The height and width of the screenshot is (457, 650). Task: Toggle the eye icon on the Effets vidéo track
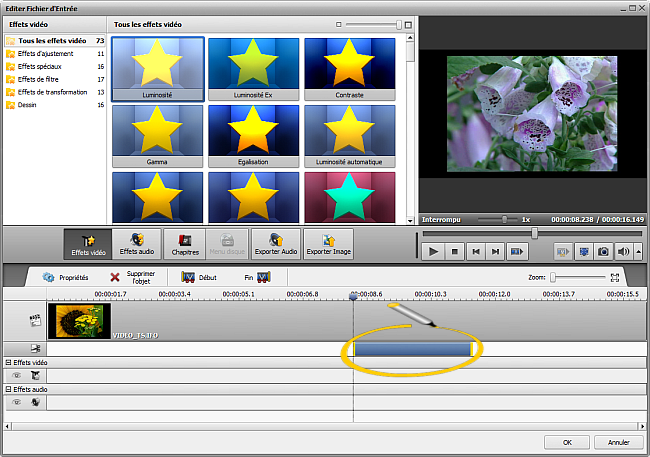click(x=17, y=375)
